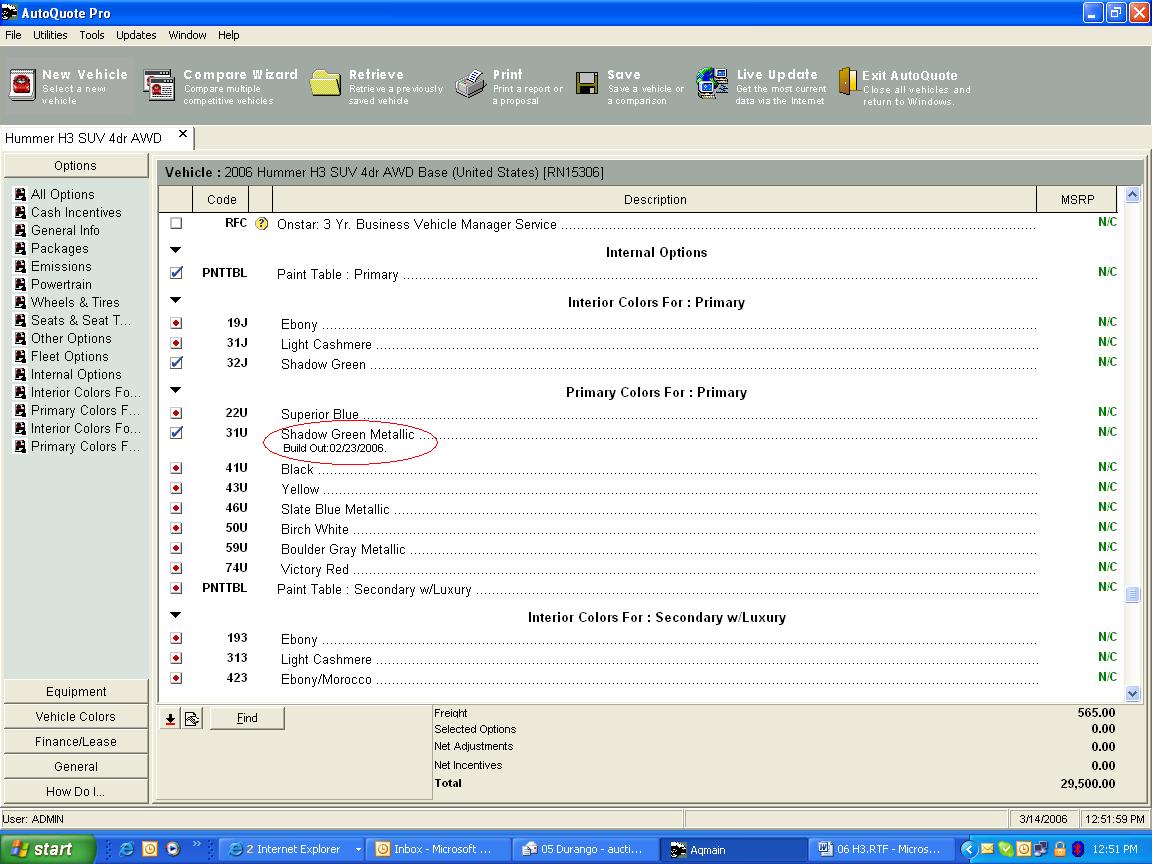Open the Windows start button

pos(48,849)
